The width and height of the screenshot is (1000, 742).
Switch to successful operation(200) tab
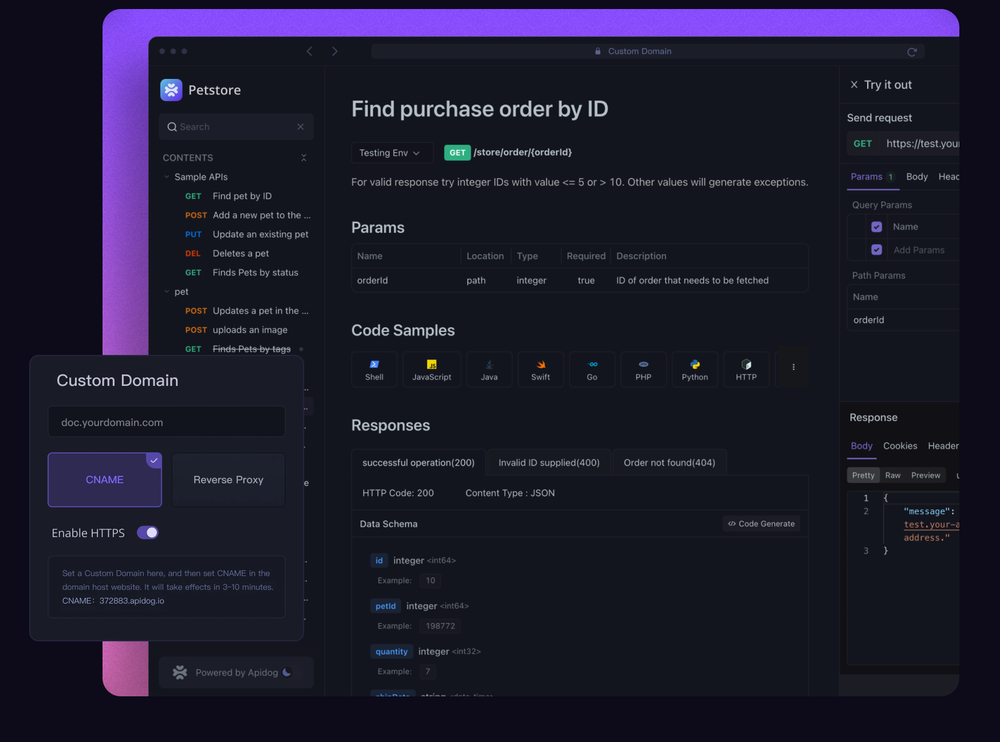coord(418,463)
